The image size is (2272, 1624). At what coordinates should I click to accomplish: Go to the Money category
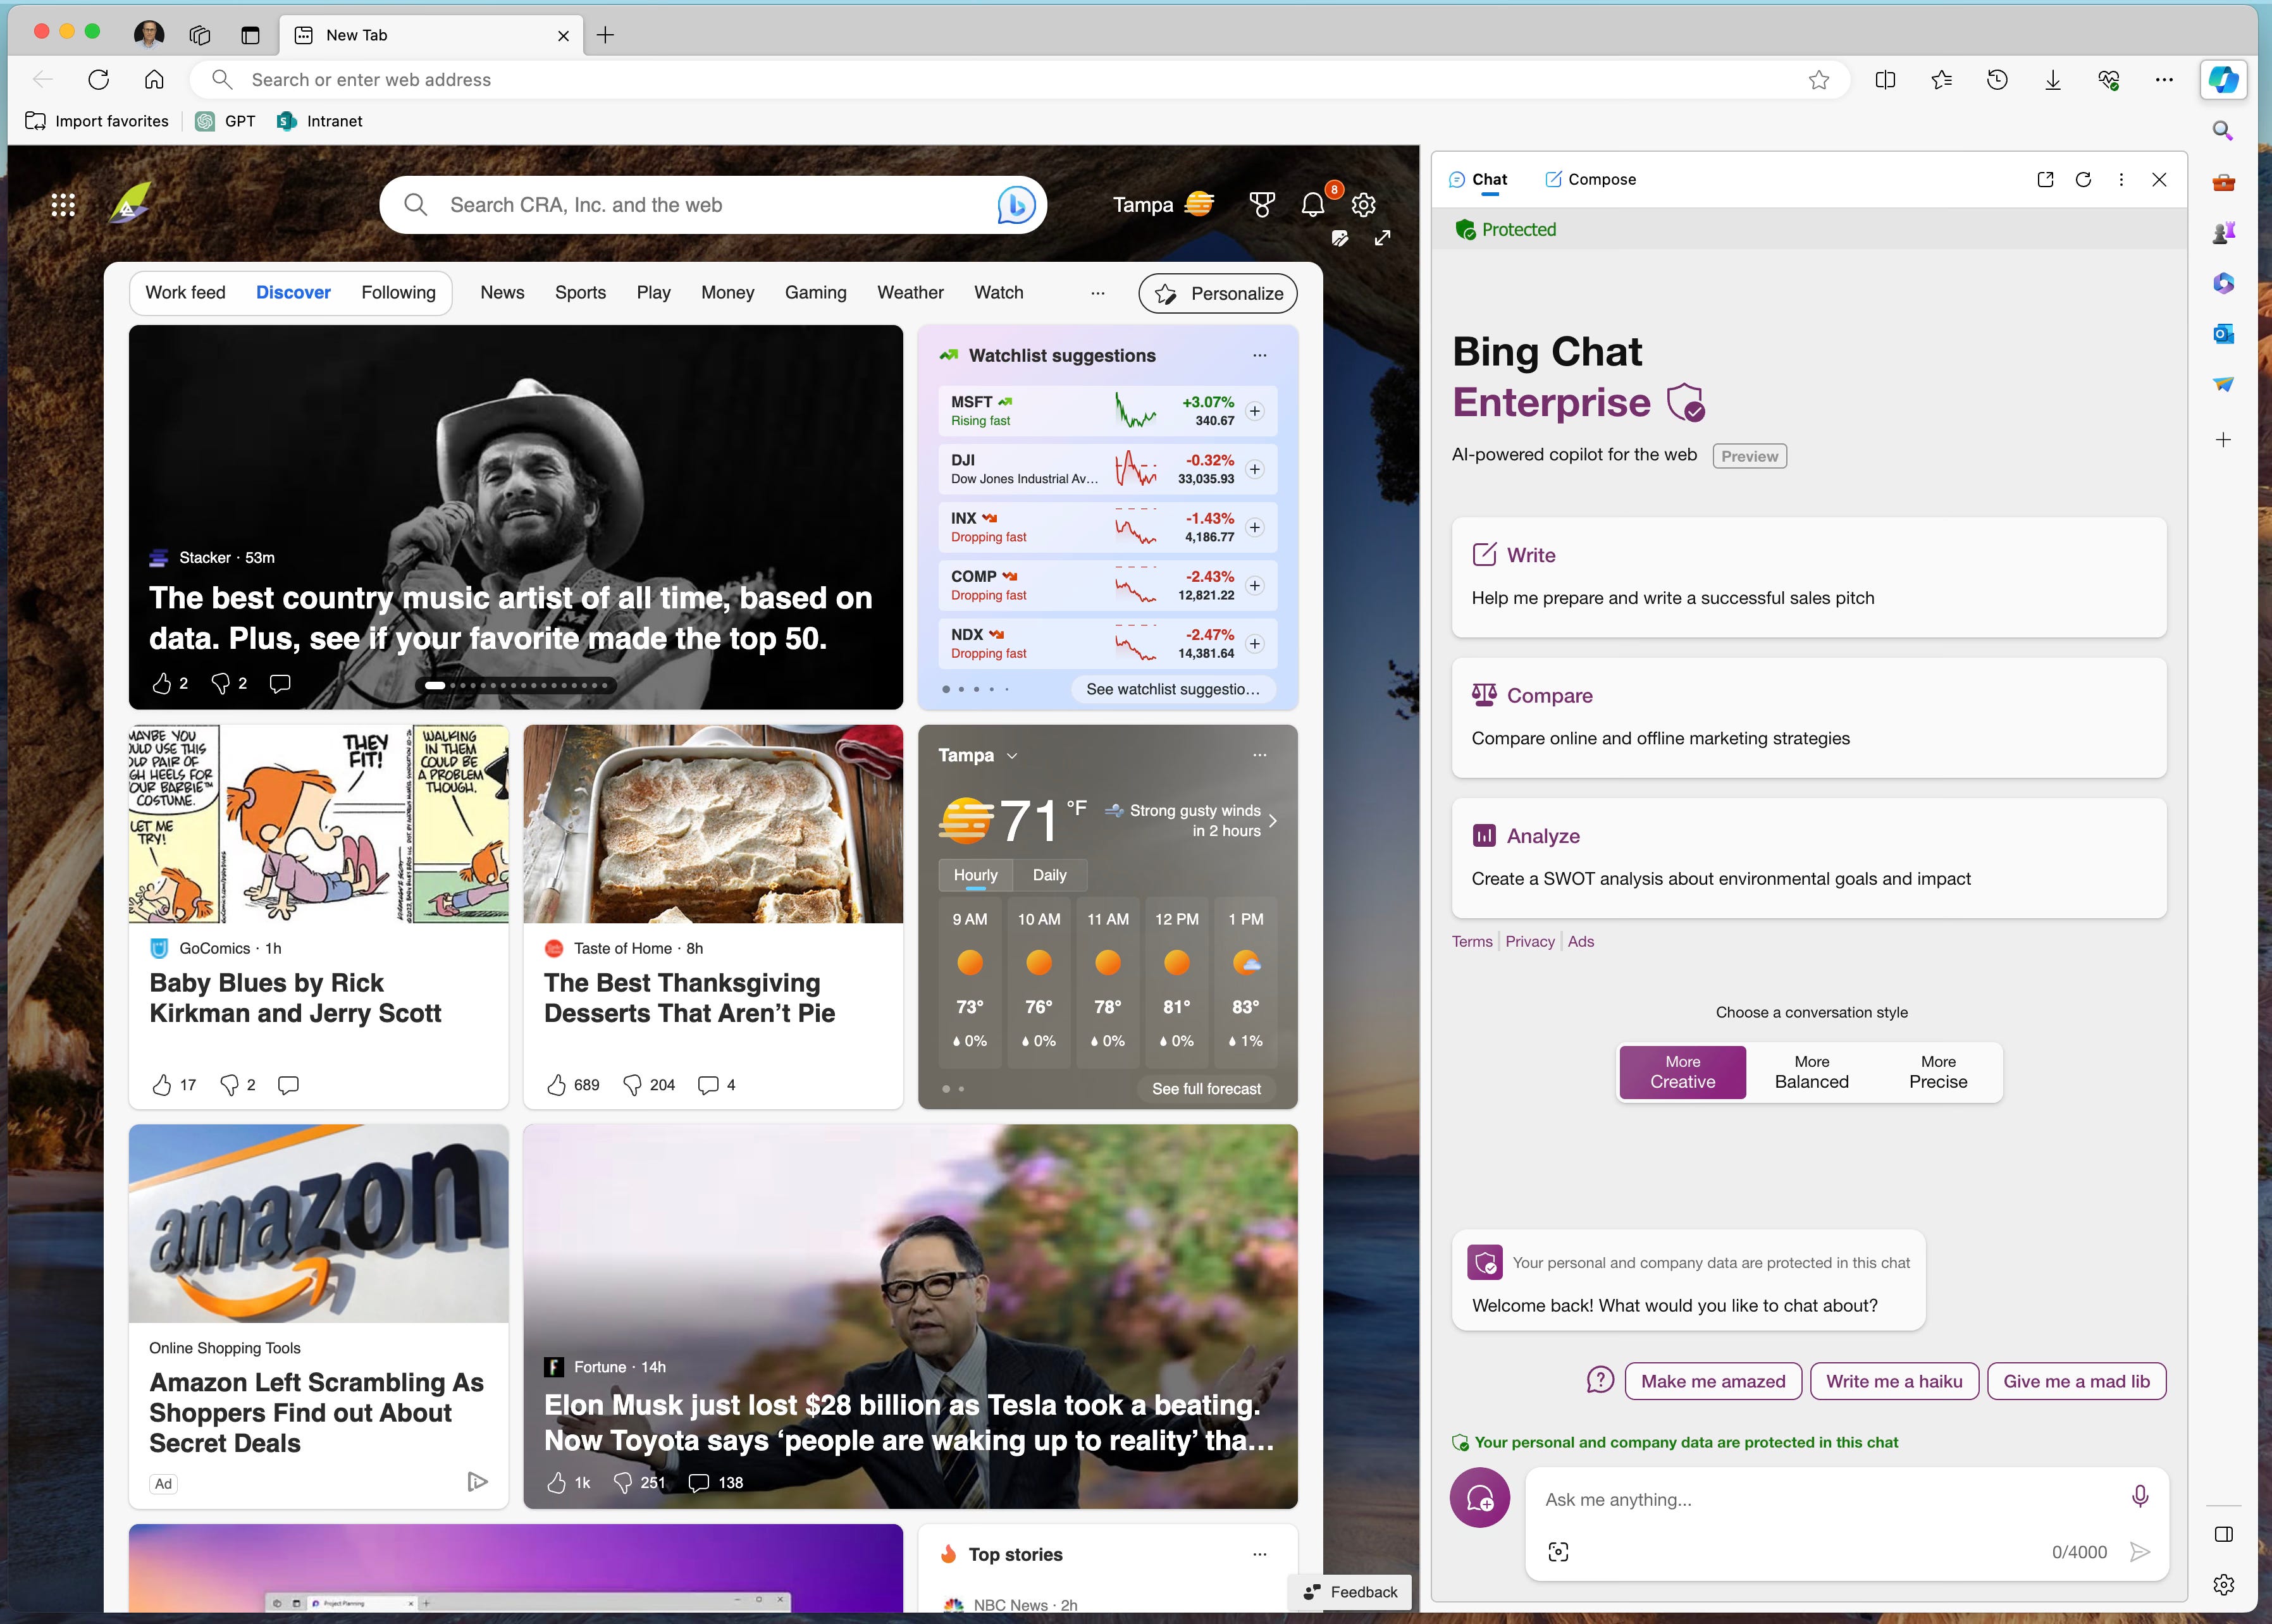point(727,293)
